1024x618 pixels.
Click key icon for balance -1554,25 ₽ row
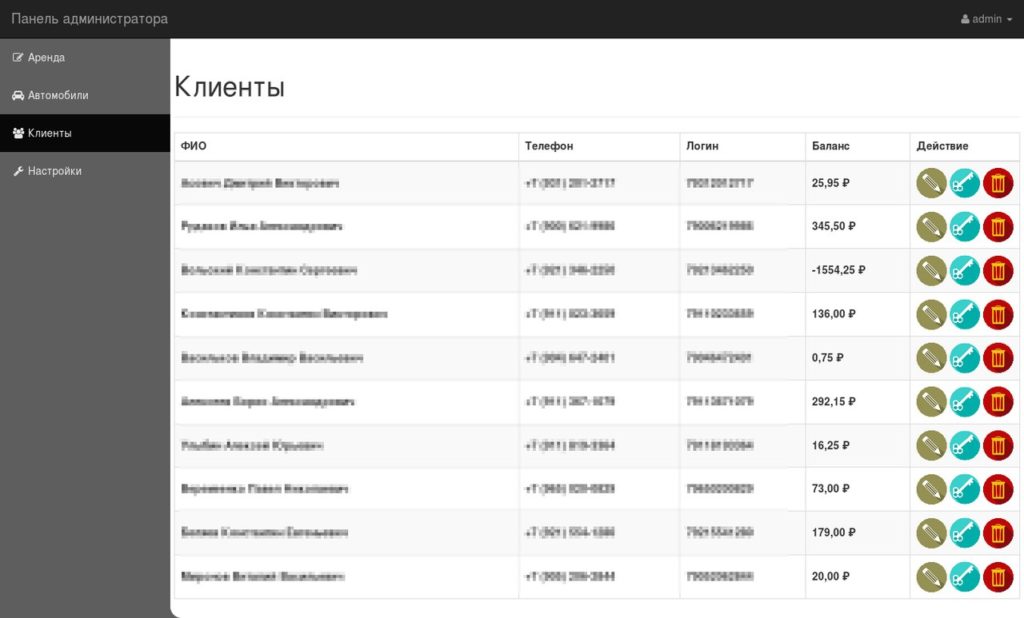pos(965,271)
